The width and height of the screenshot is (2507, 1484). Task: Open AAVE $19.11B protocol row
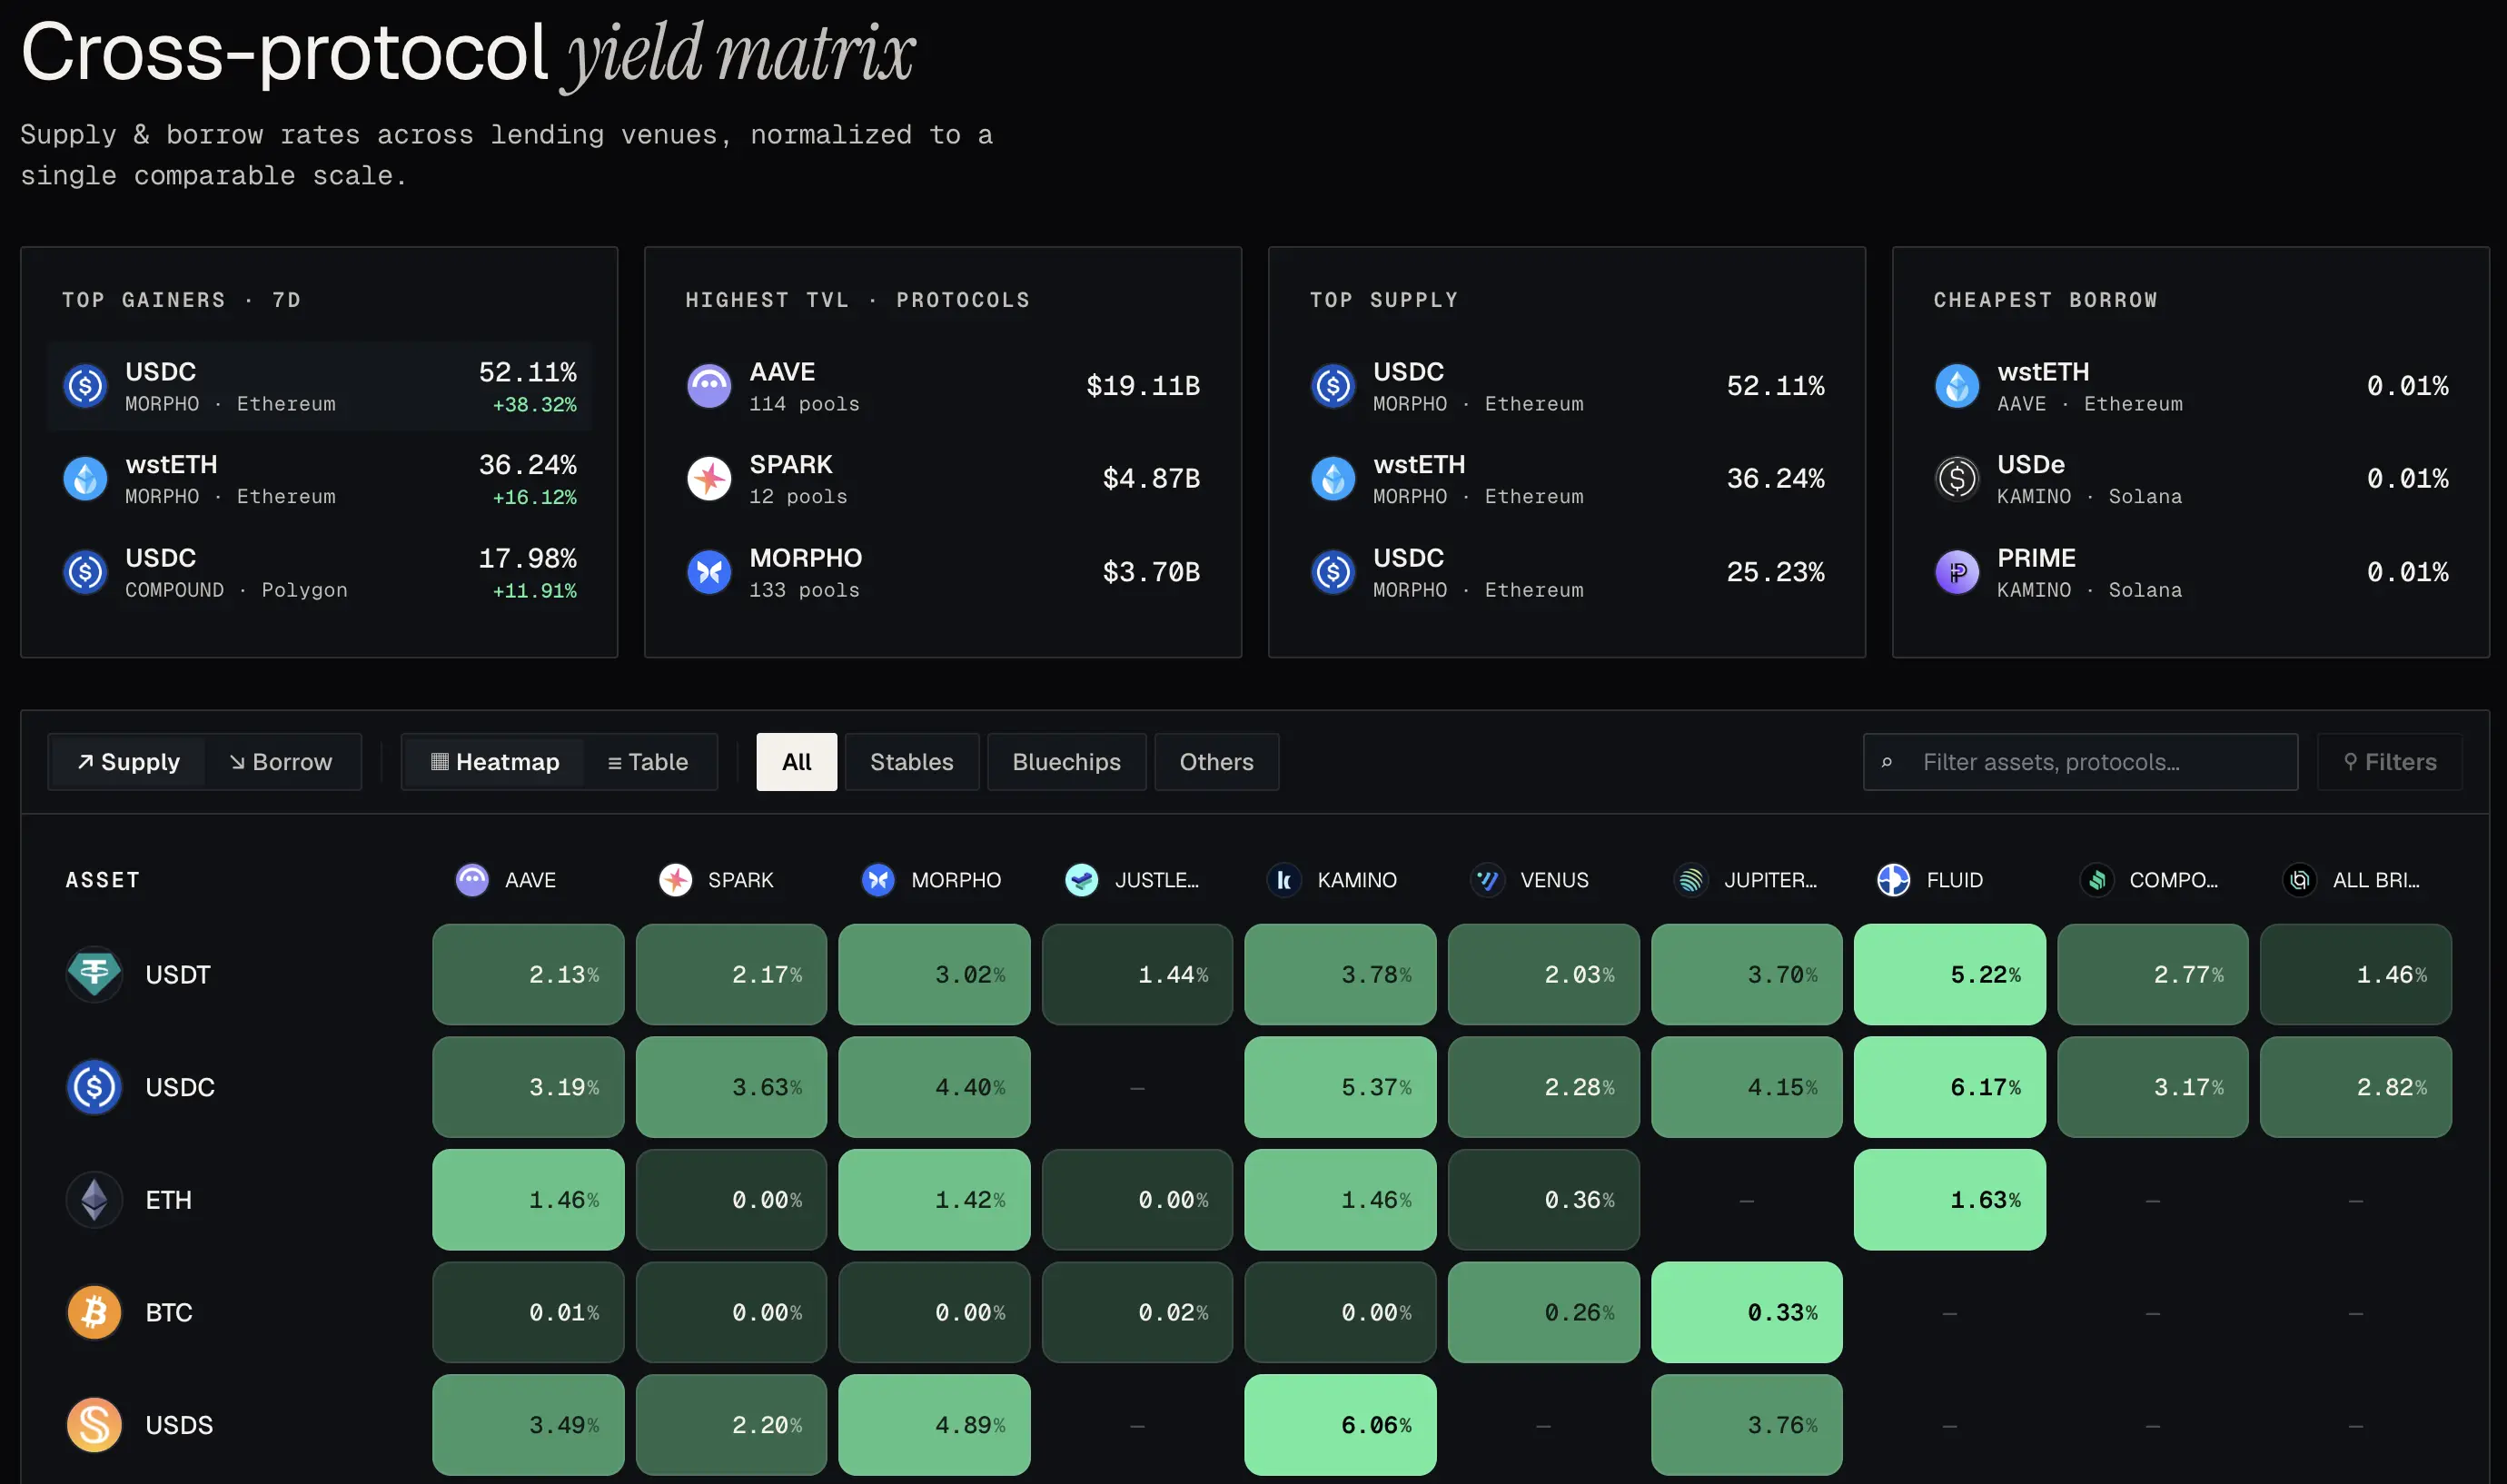pyautogui.click(x=943, y=386)
